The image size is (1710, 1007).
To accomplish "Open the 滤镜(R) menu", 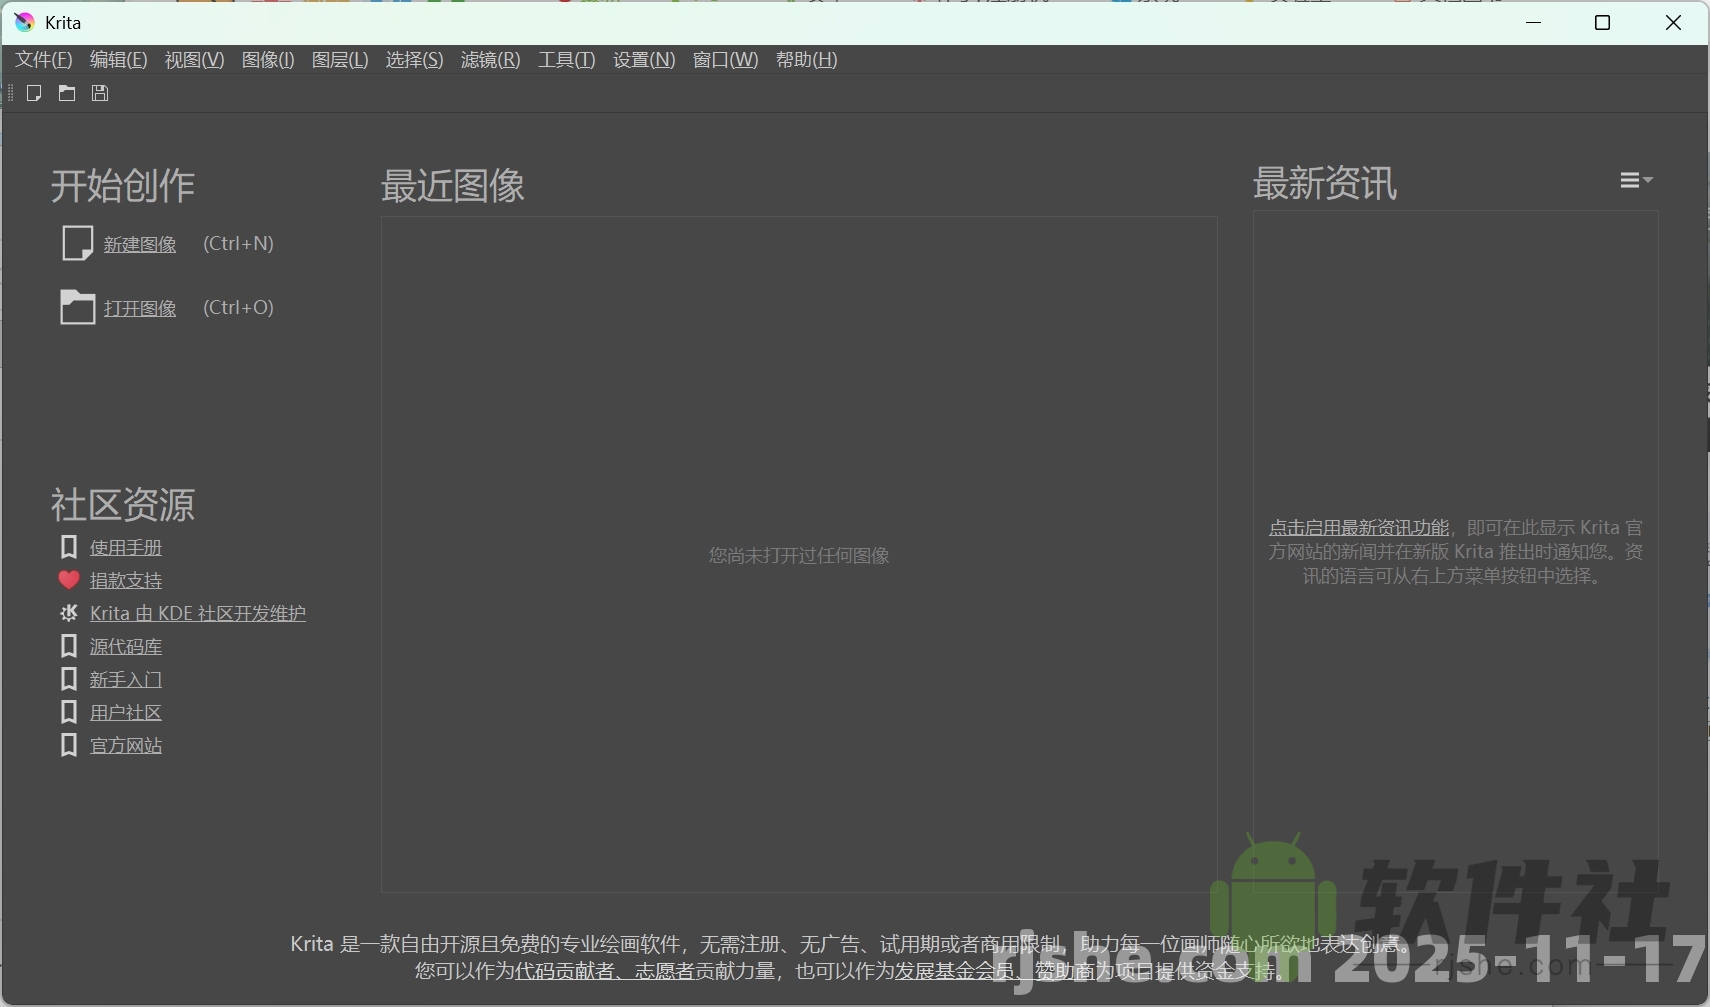I will [x=489, y=59].
